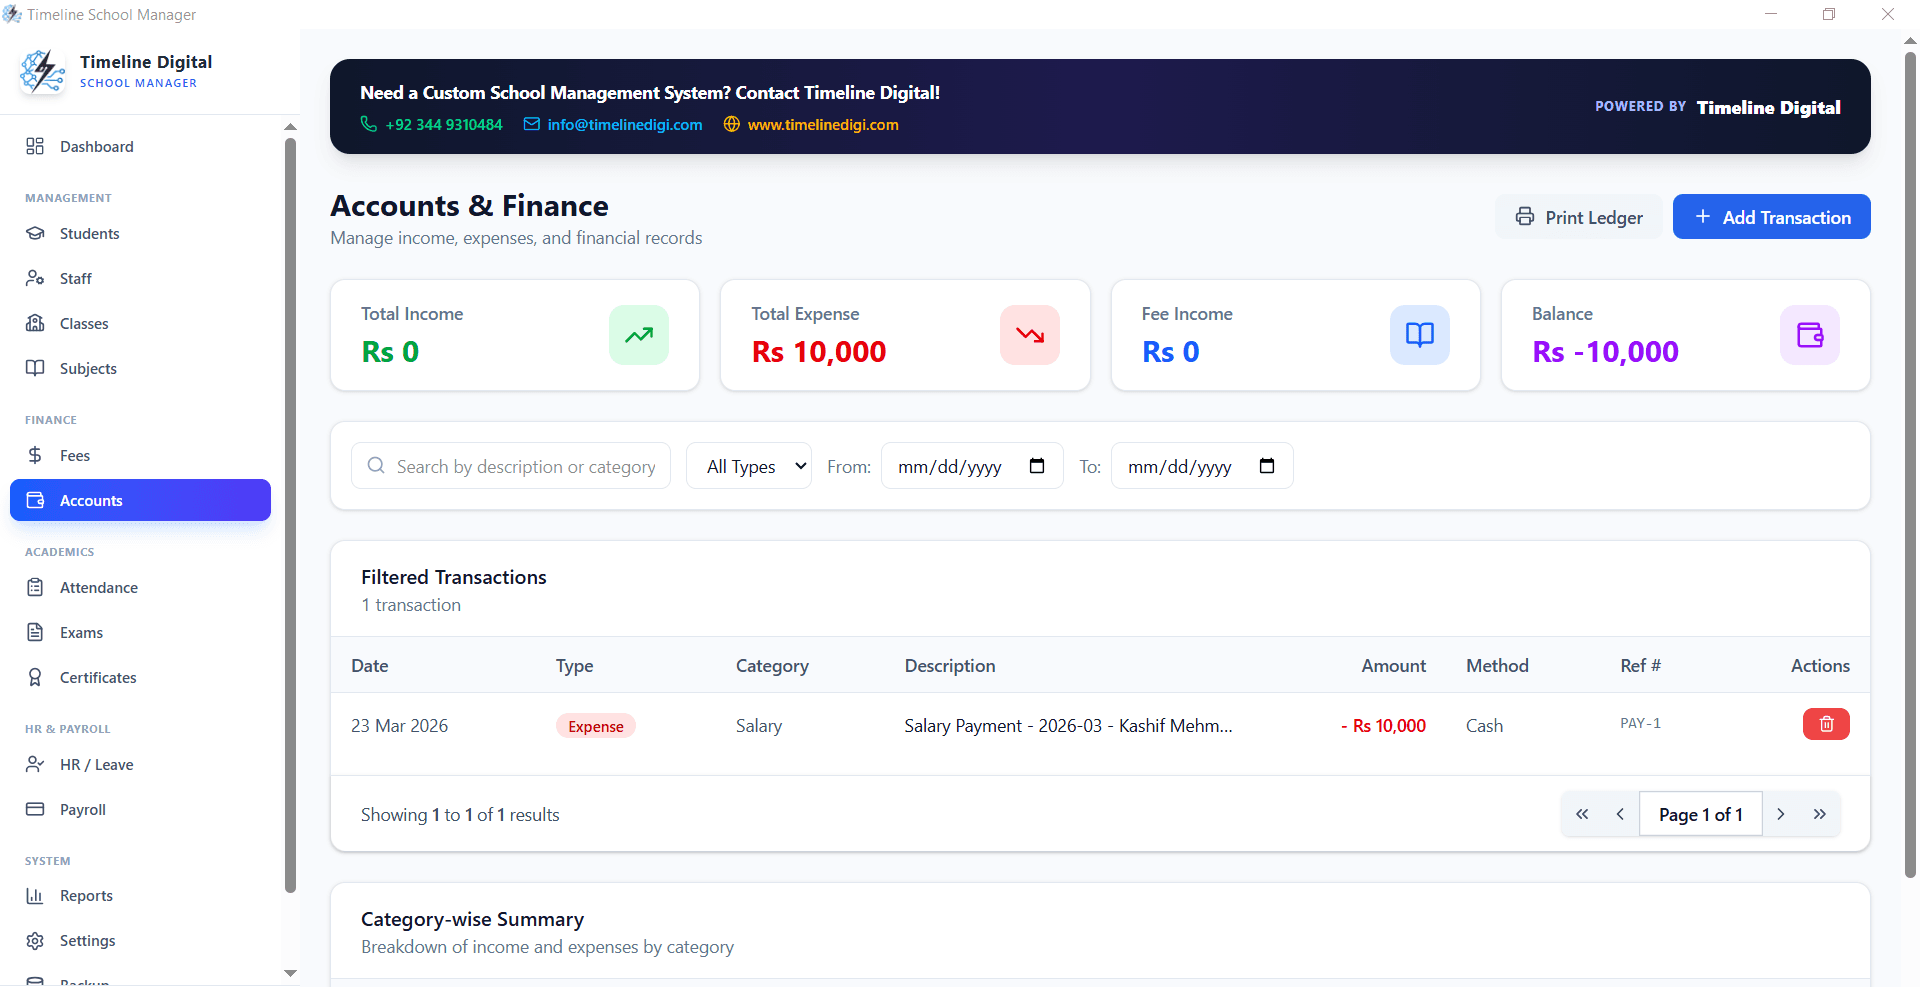Open the To date picker
This screenshot has width=1920, height=987.
(1266, 465)
